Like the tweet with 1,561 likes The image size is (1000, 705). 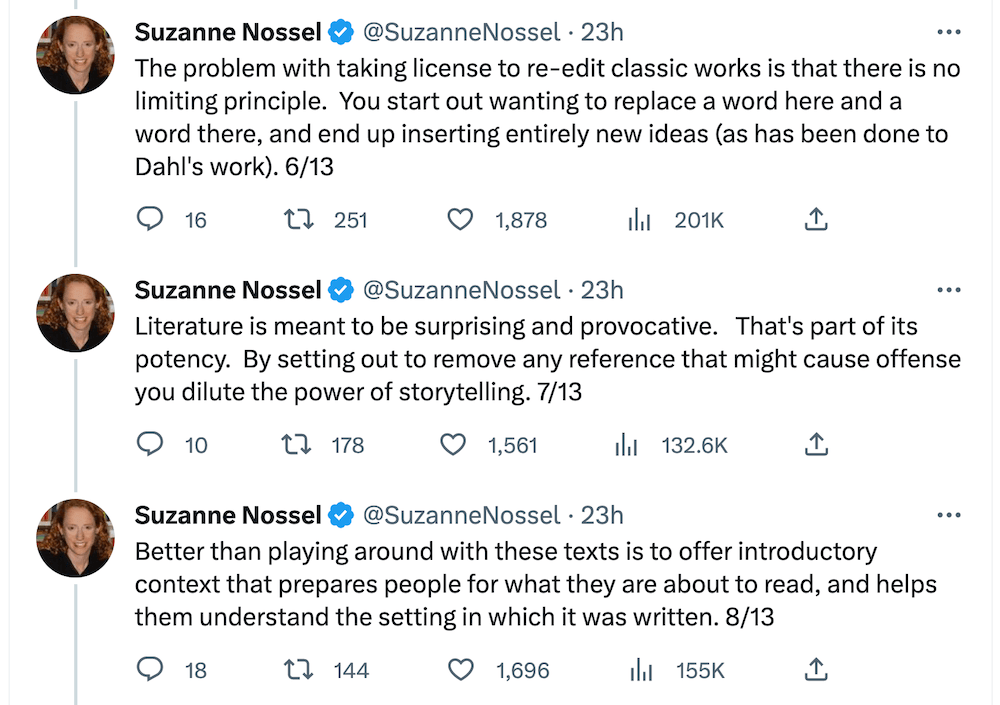click(453, 444)
